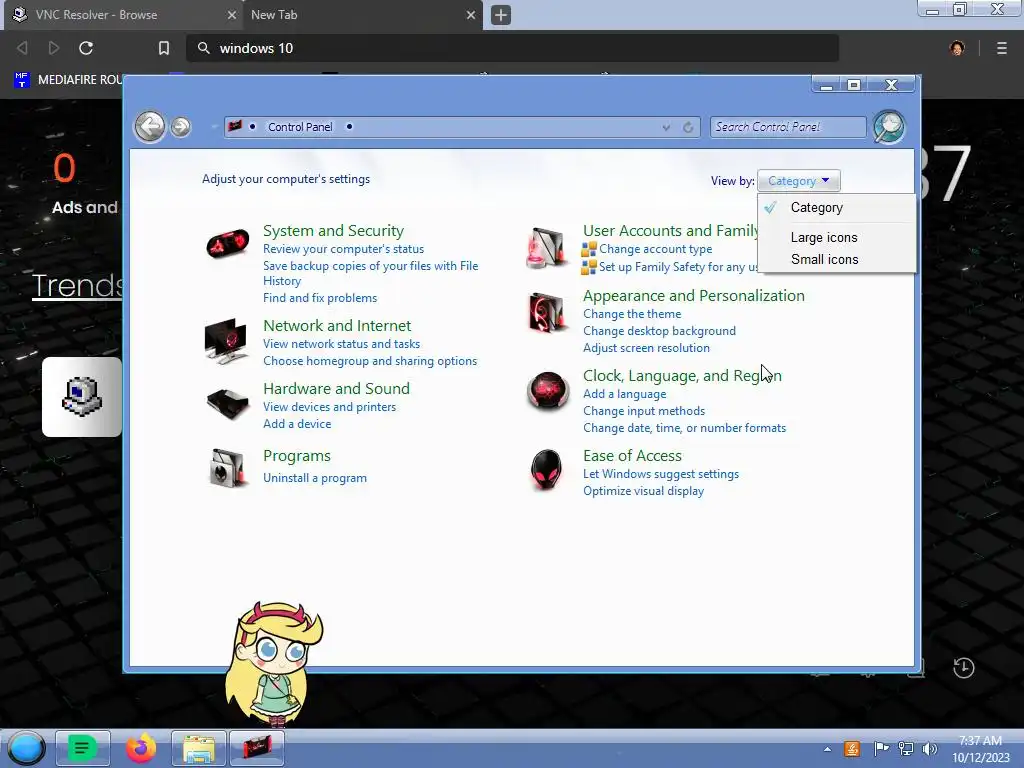Open Firefox from the taskbar
This screenshot has width=1024, height=768.
pos(140,748)
